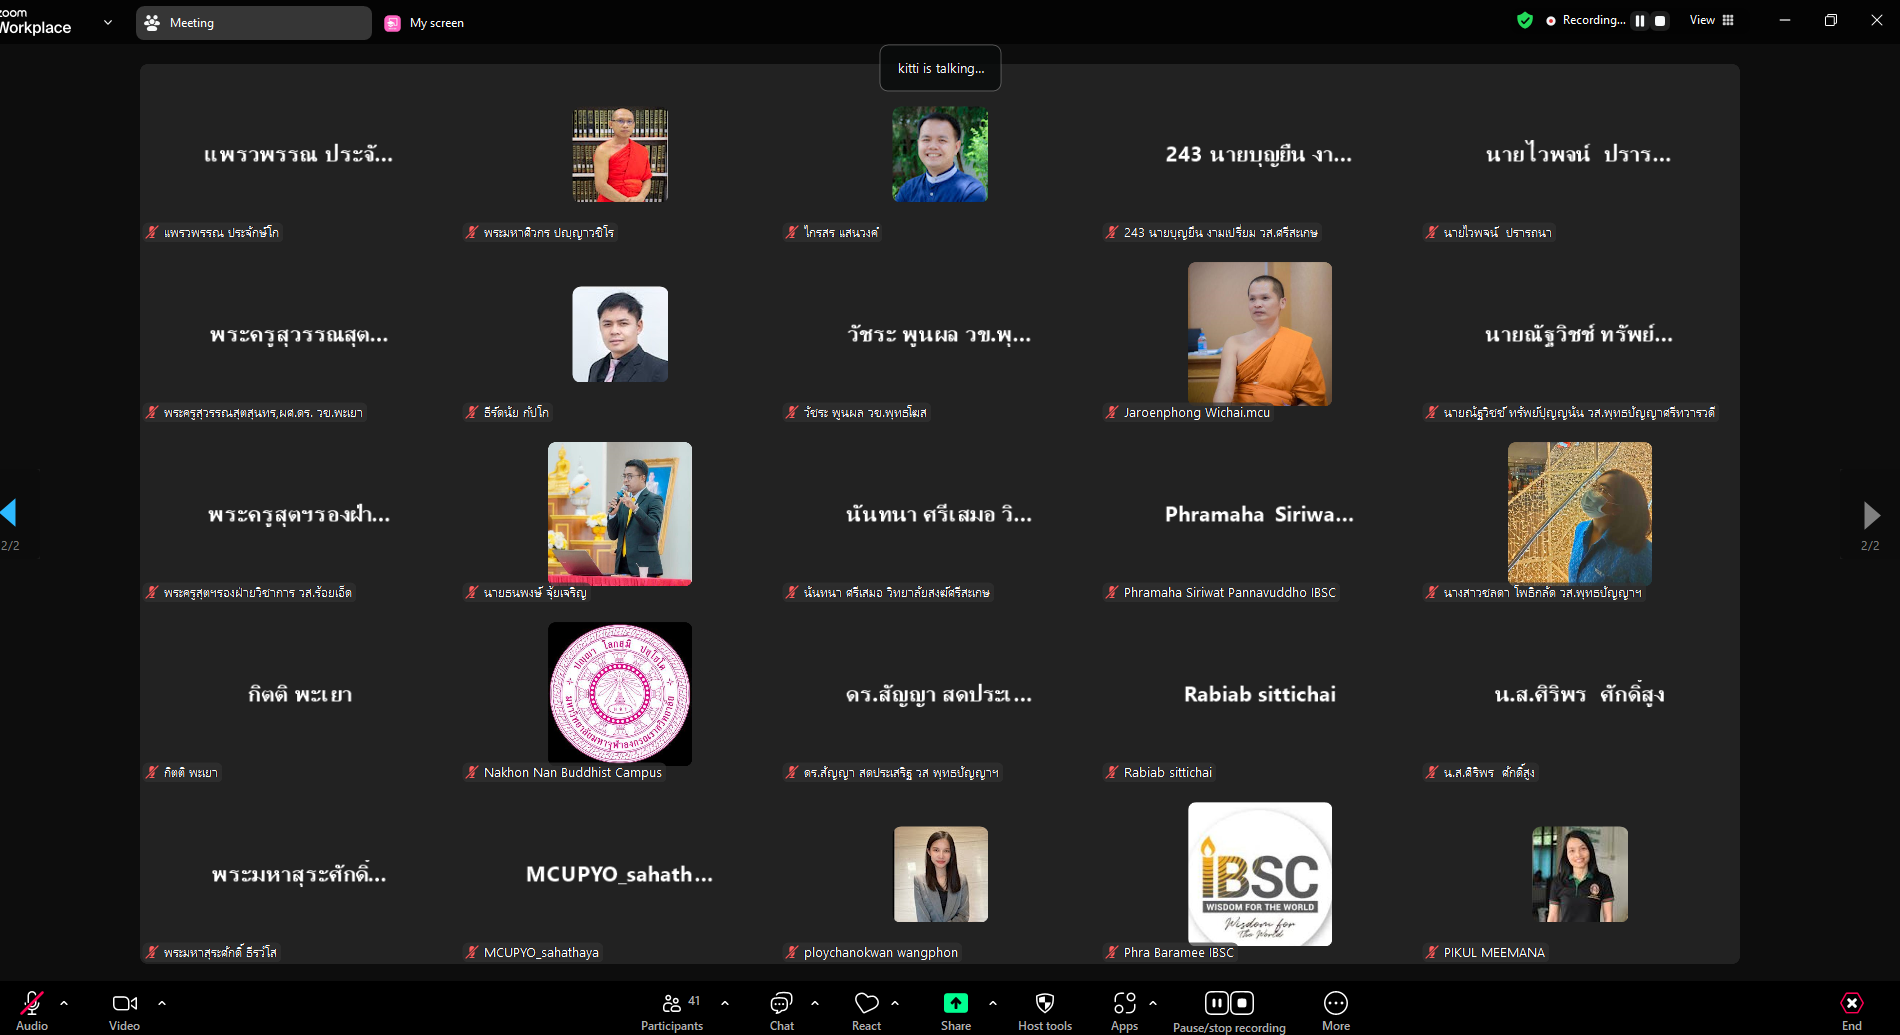Click the End meeting button
Viewport: 1900px width, 1035px height.
click(1851, 1009)
